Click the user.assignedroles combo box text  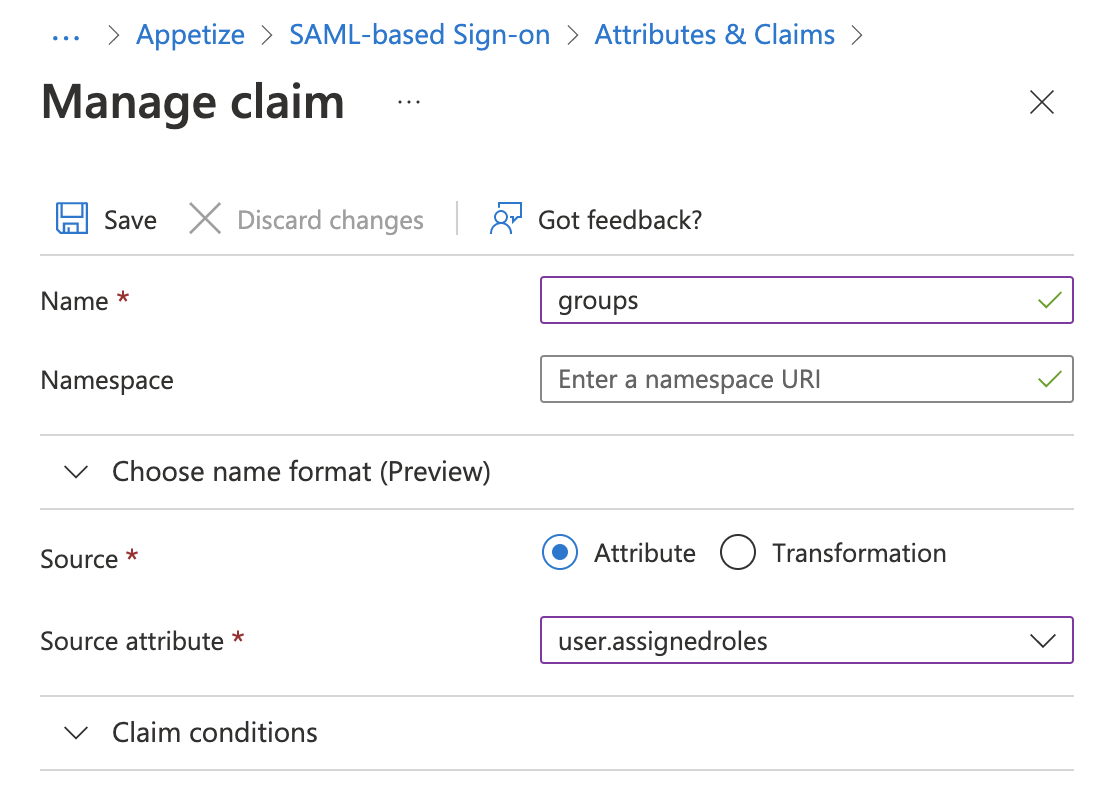tap(663, 641)
